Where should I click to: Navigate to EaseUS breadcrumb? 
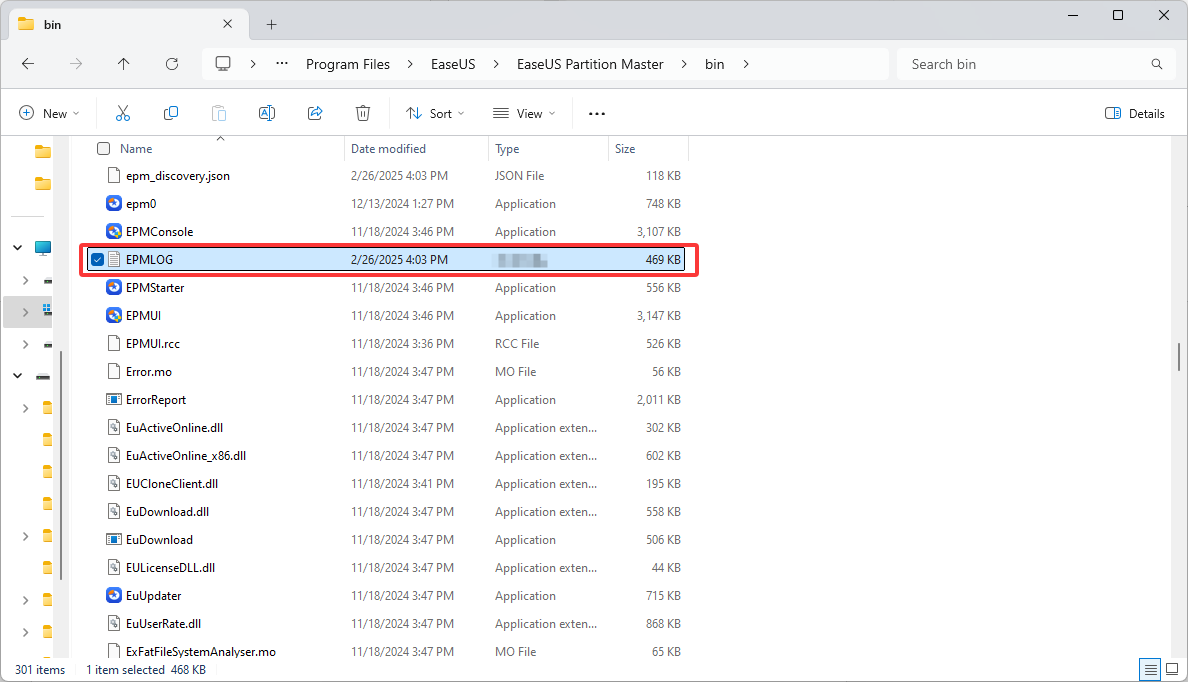coord(453,64)
